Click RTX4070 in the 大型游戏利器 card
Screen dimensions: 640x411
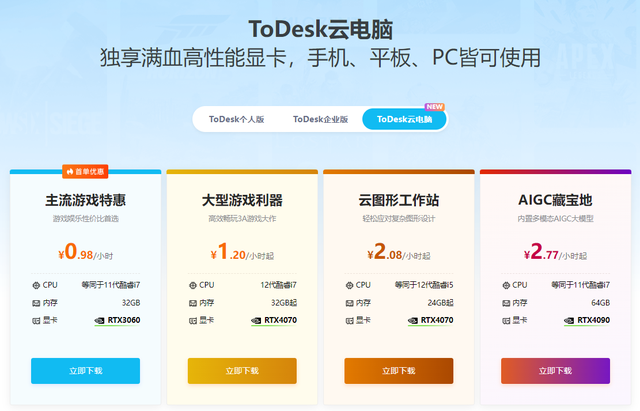280,320
